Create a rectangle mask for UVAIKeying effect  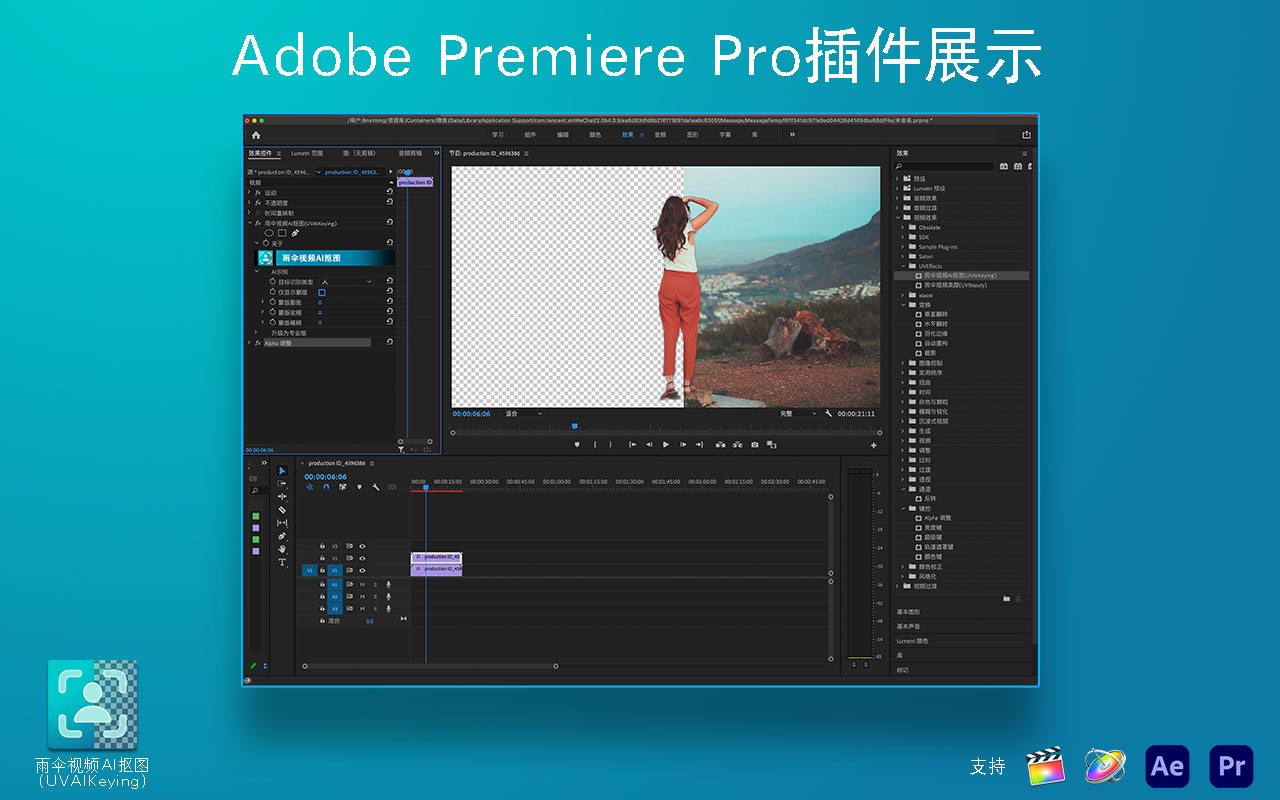(x=282, y=233)
